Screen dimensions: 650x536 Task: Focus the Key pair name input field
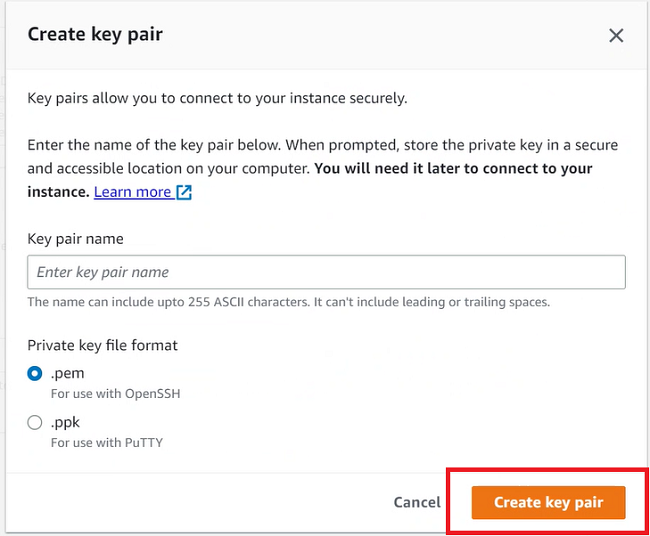[x=326, y=272]
